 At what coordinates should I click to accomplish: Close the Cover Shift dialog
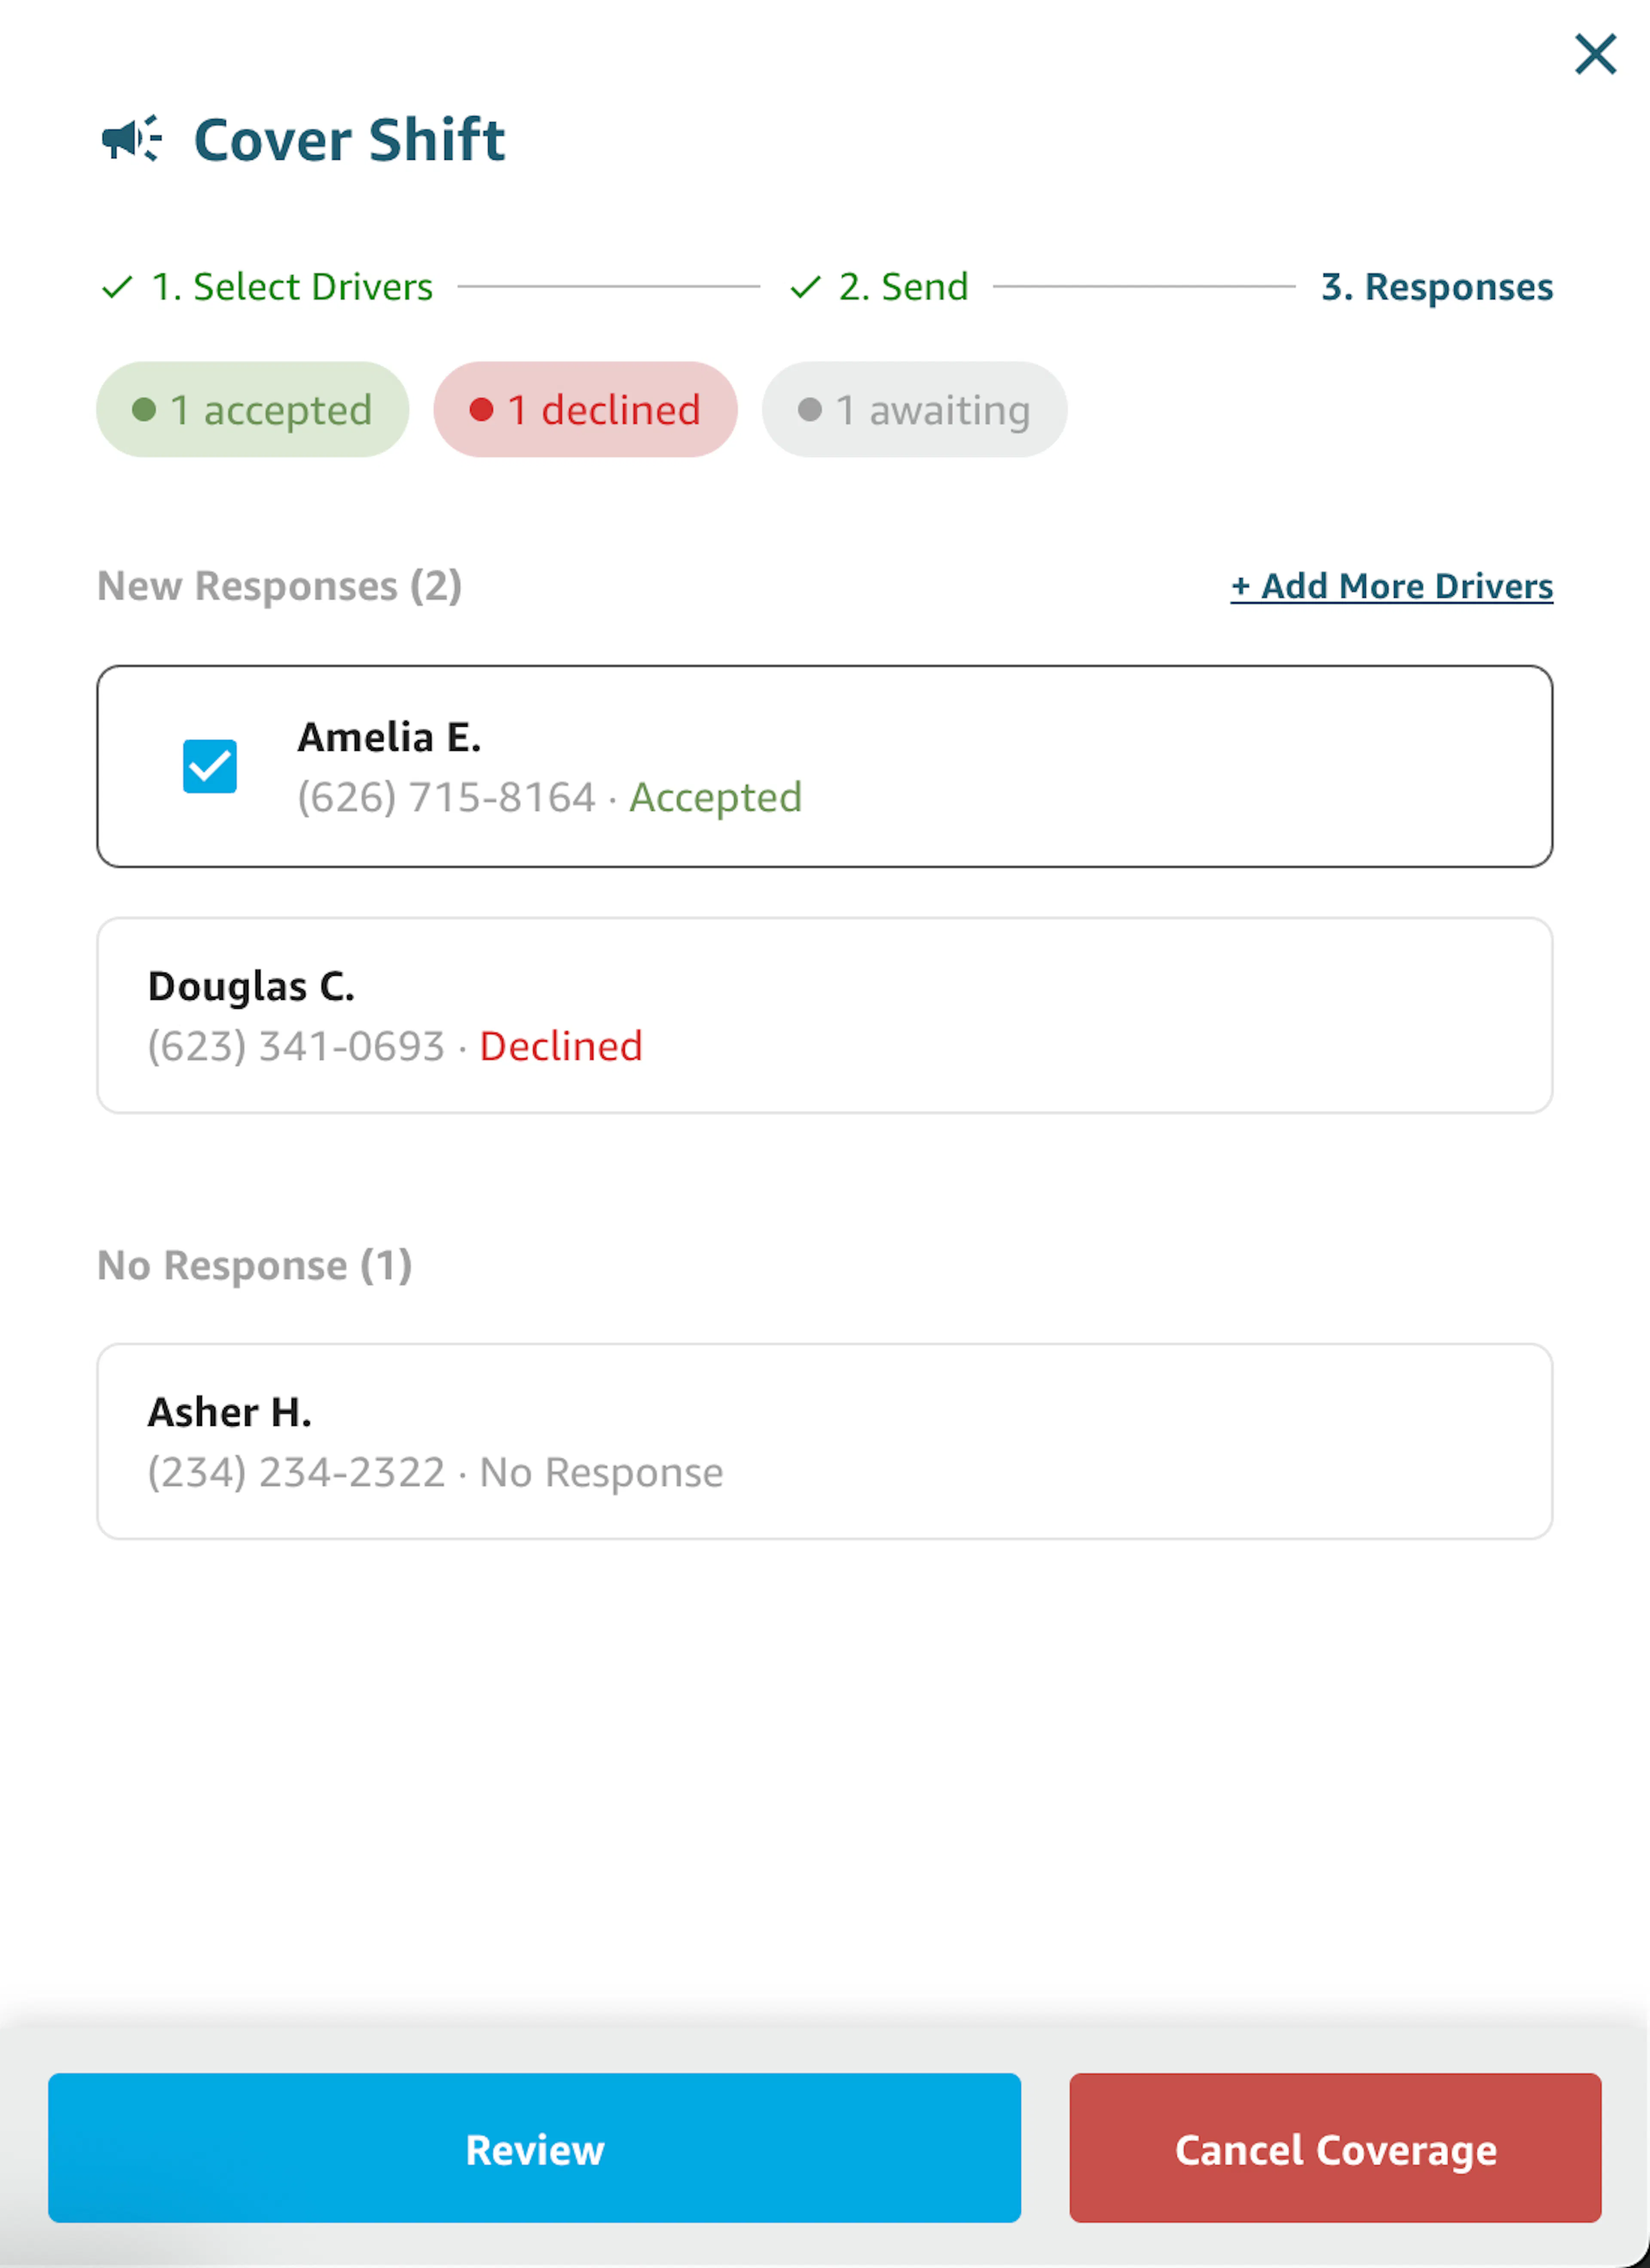tap(1595, 54)
